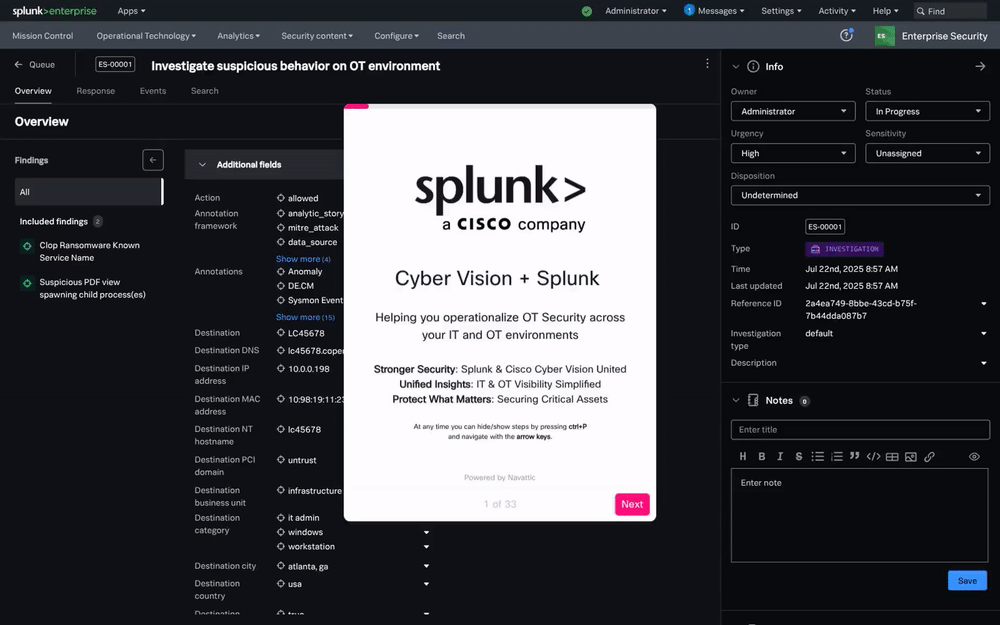
Task: Collapse the Additional fields section
Action: (202, 165)
